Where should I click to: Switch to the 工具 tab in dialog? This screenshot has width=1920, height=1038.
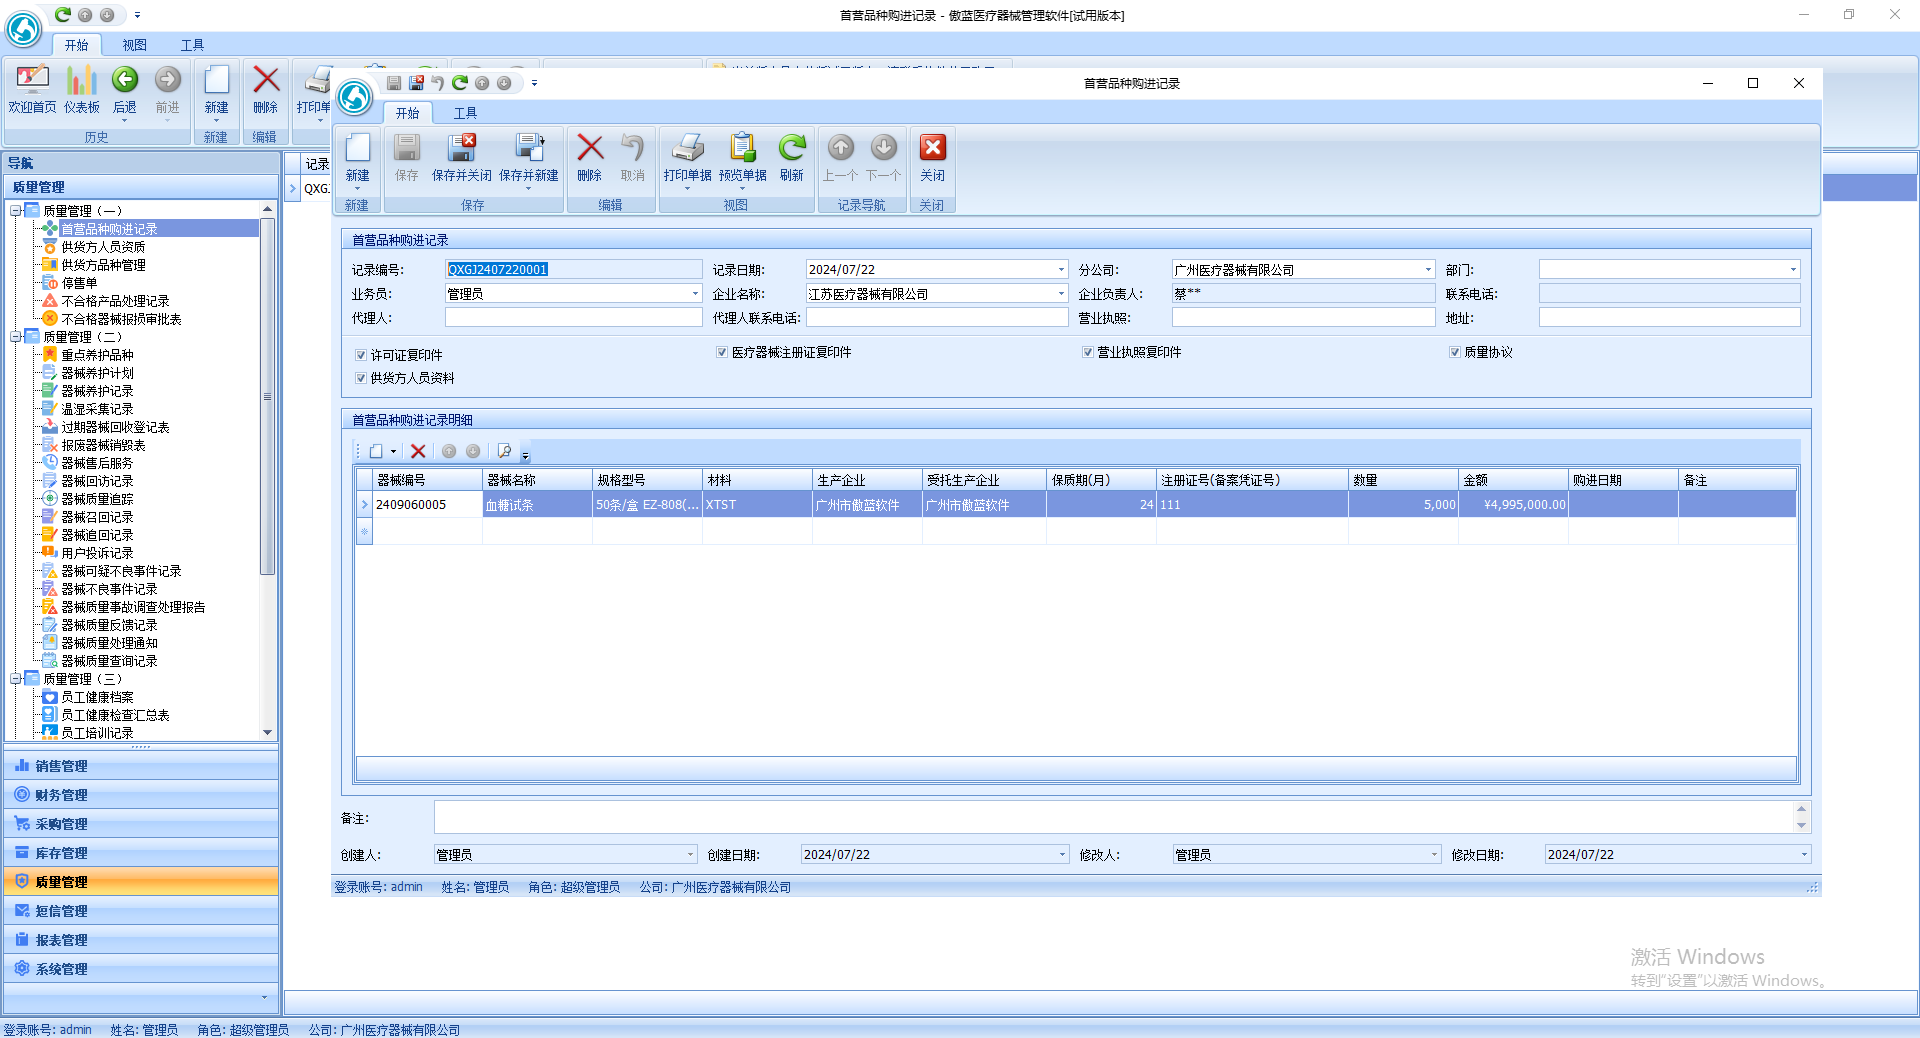click(x=465, y=113)
